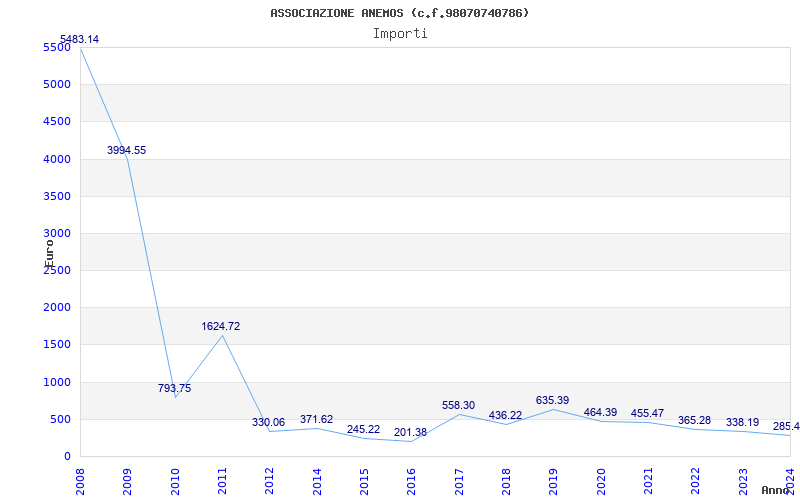Click the 2012 year axis label

point(270,481)
